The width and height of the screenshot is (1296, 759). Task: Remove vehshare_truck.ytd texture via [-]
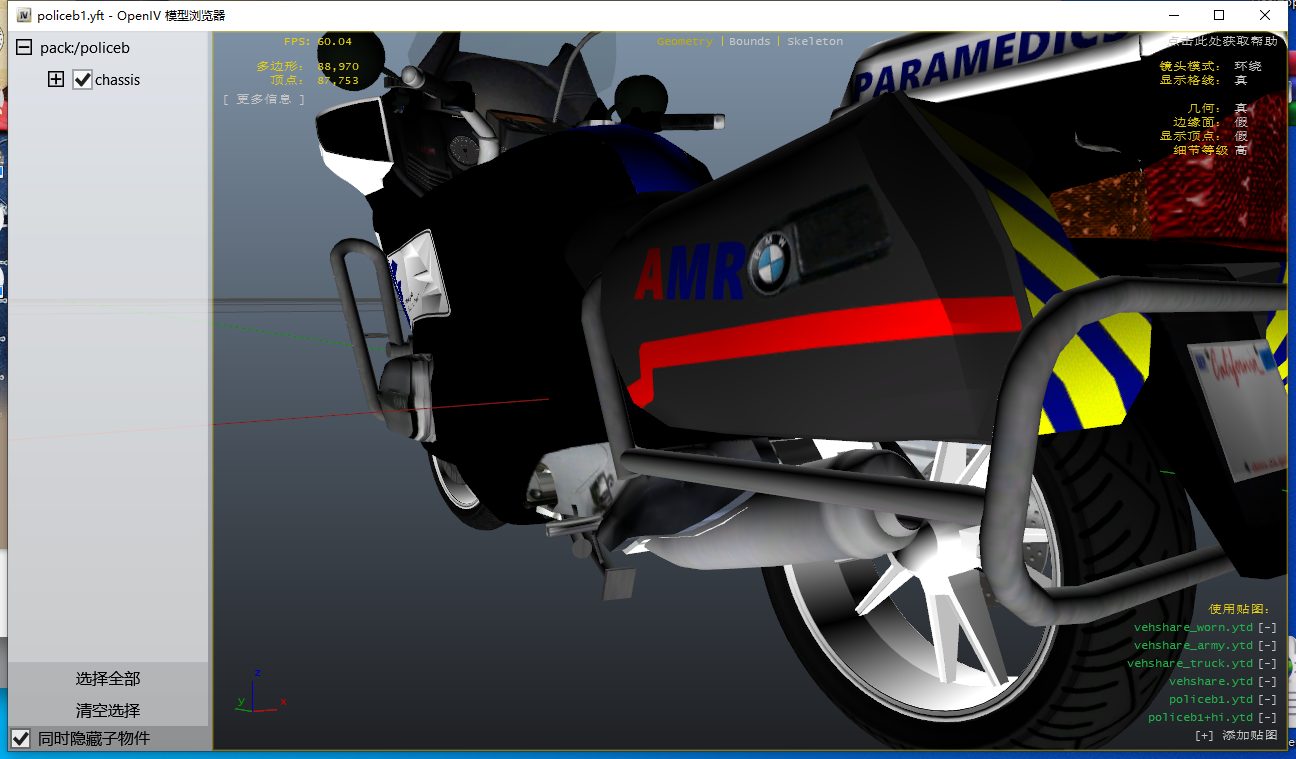[x=1267, y=664]
